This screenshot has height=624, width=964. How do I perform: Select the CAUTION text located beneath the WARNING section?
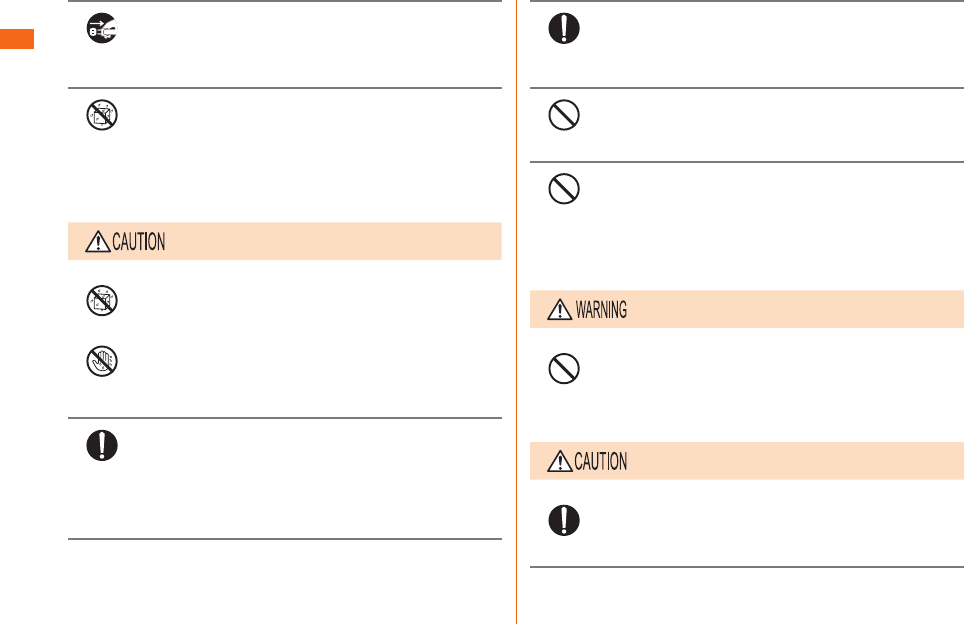point(601,461)
